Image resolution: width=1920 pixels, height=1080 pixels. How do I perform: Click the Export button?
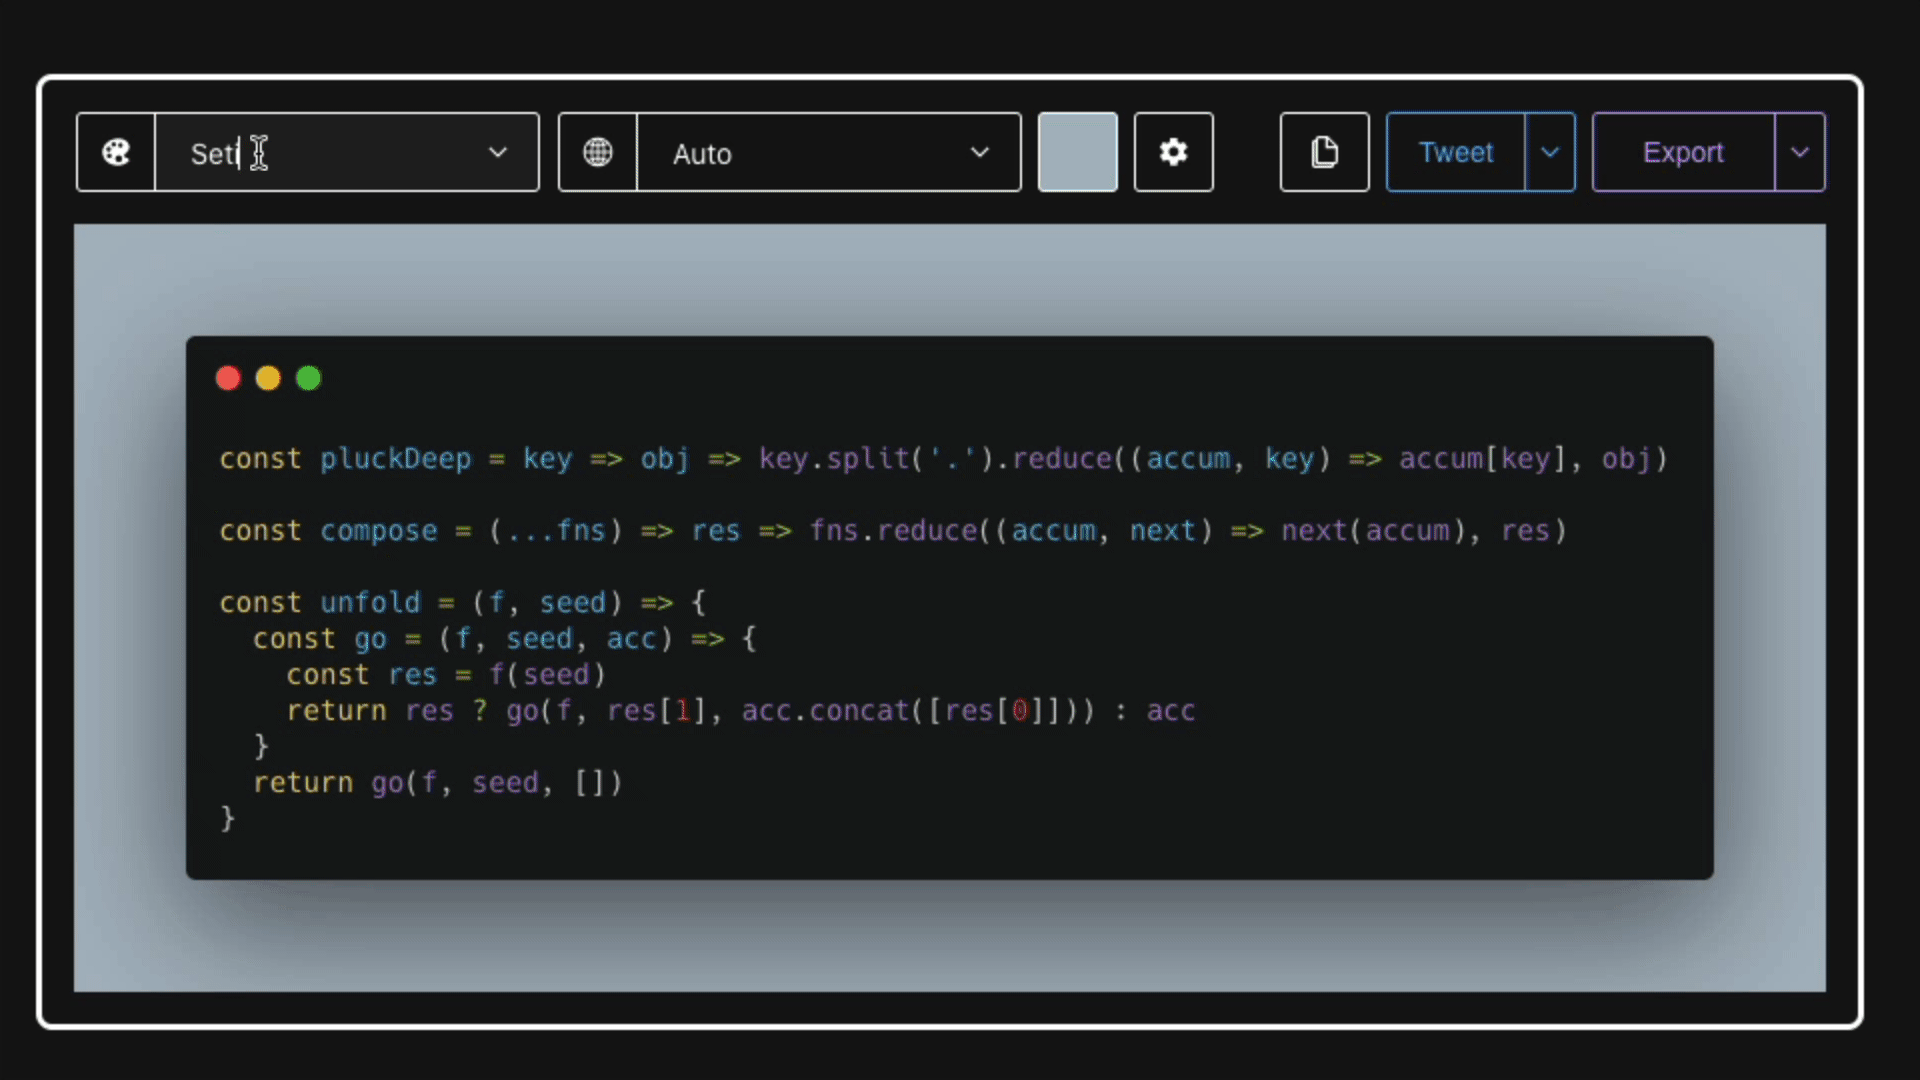[1683, 152]
